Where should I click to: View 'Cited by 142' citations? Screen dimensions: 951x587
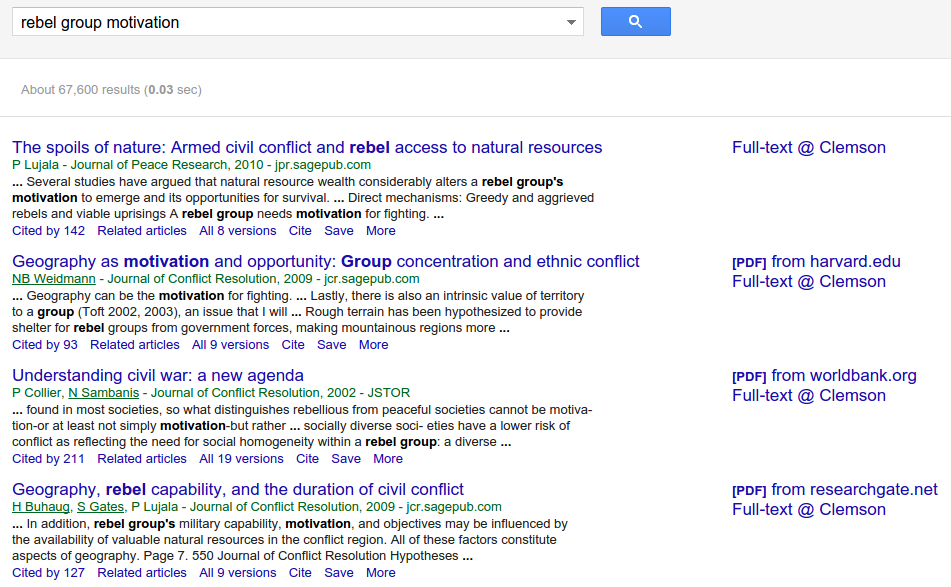[49, 231]
